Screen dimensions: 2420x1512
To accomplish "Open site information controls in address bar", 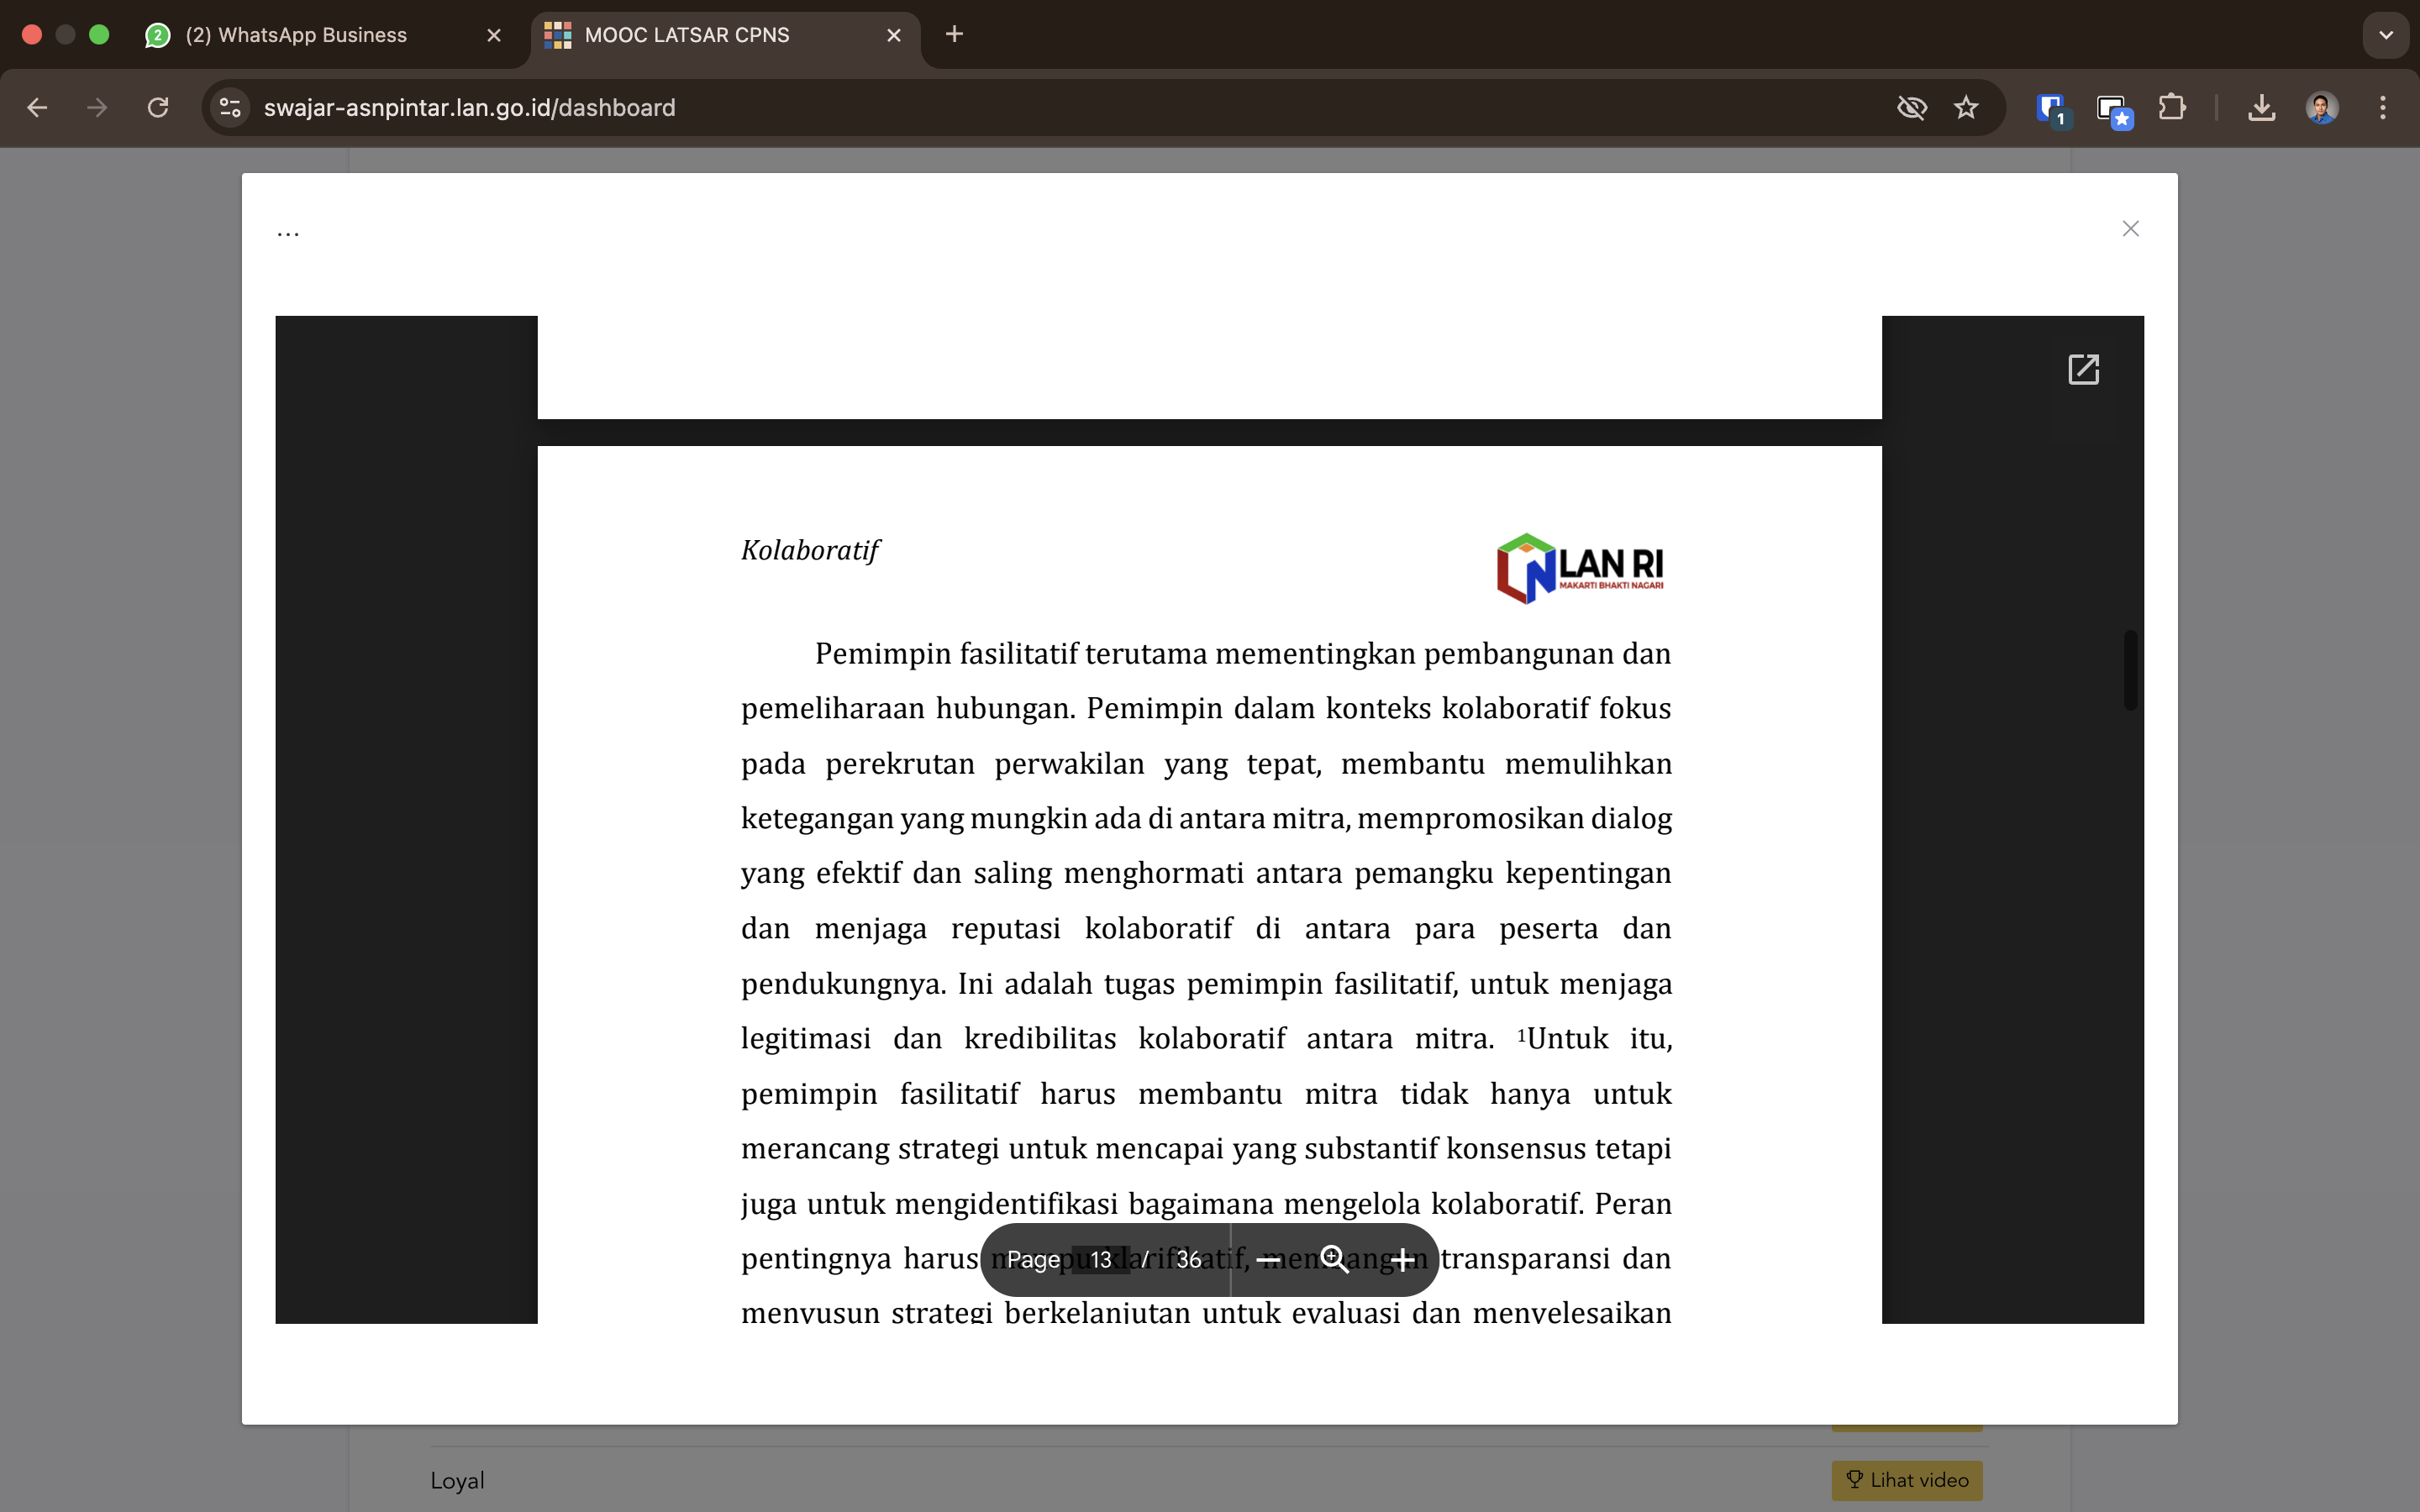I will 231,108.
